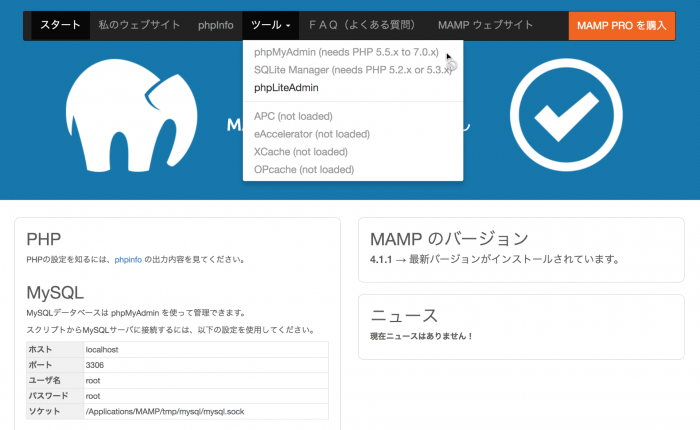Image resolution: width=700 pixels, height=430 pixels.
Task: Open phpInfo in the navigation bar
Action: [x=216, y=25]
